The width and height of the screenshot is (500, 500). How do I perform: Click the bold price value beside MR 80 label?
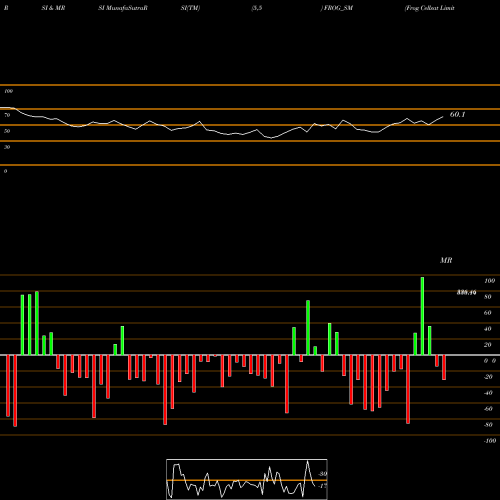(466, 293)
